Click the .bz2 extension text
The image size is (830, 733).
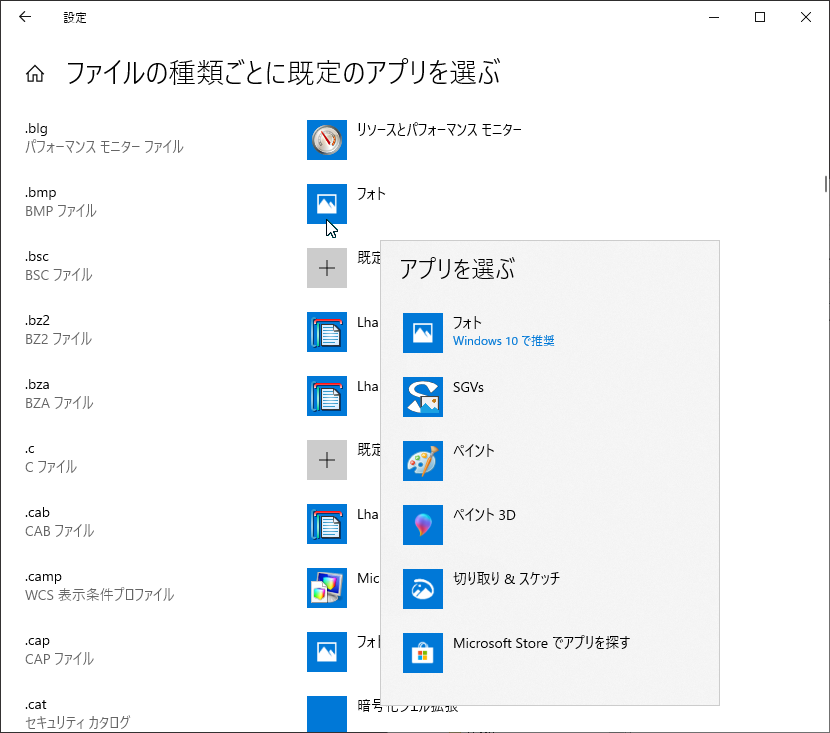[x=37, y=321]
